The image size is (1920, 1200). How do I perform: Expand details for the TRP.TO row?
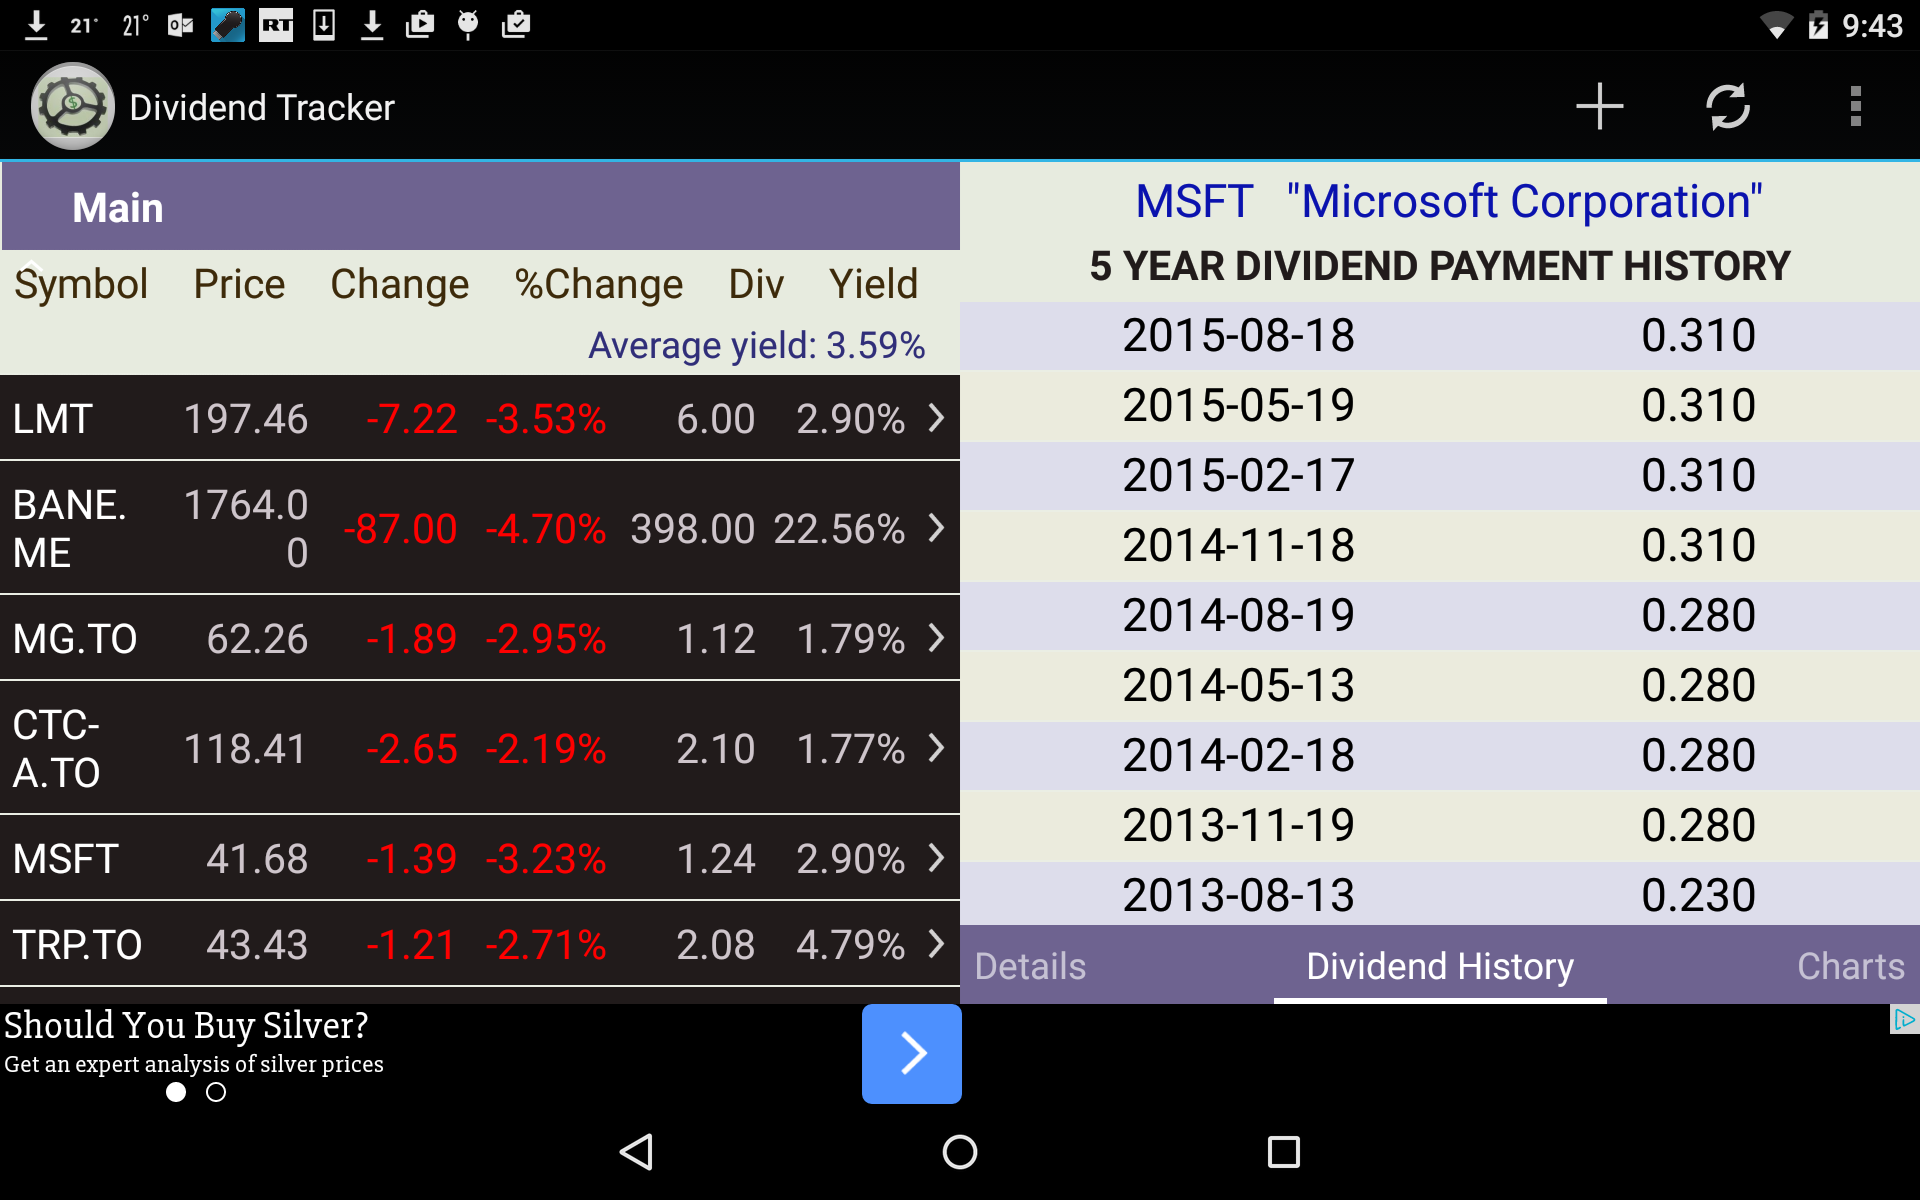936,944
